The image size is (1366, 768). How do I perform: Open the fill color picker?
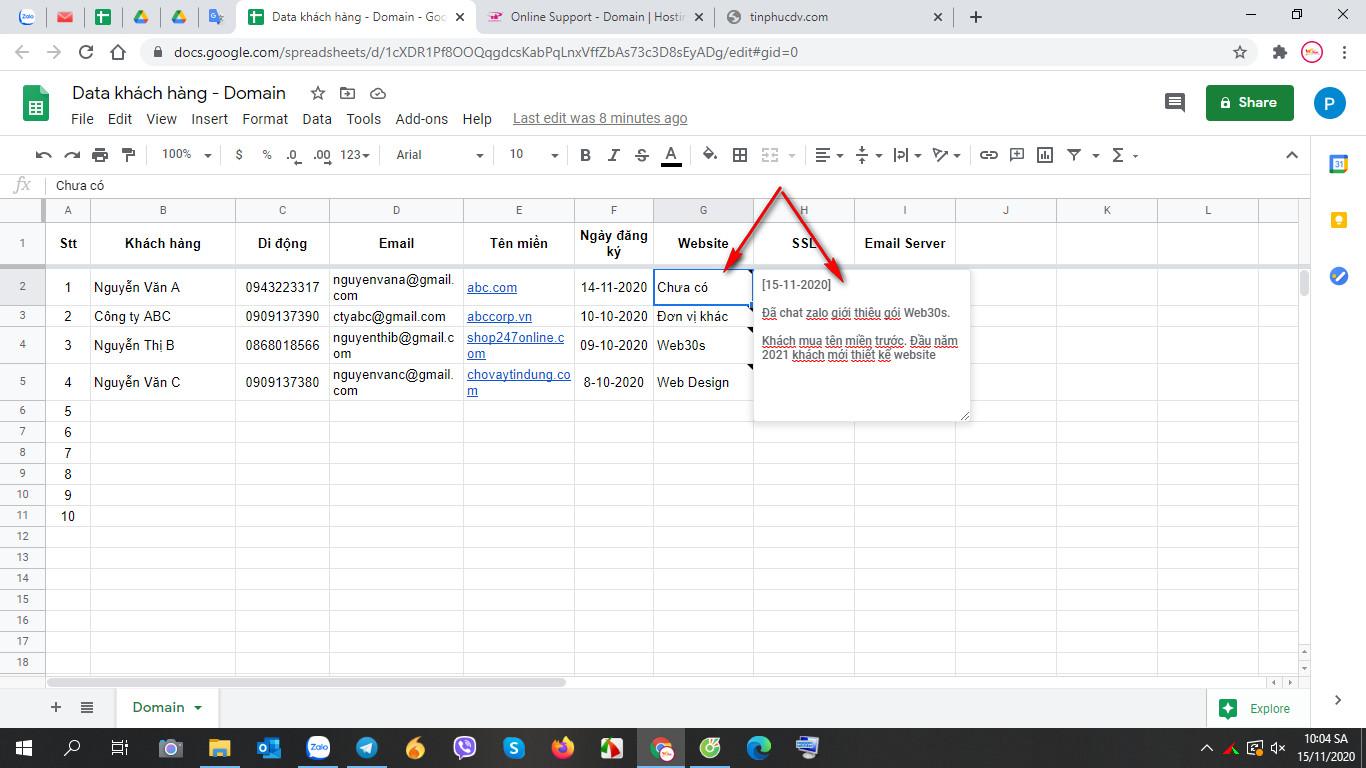click(710, 155)
